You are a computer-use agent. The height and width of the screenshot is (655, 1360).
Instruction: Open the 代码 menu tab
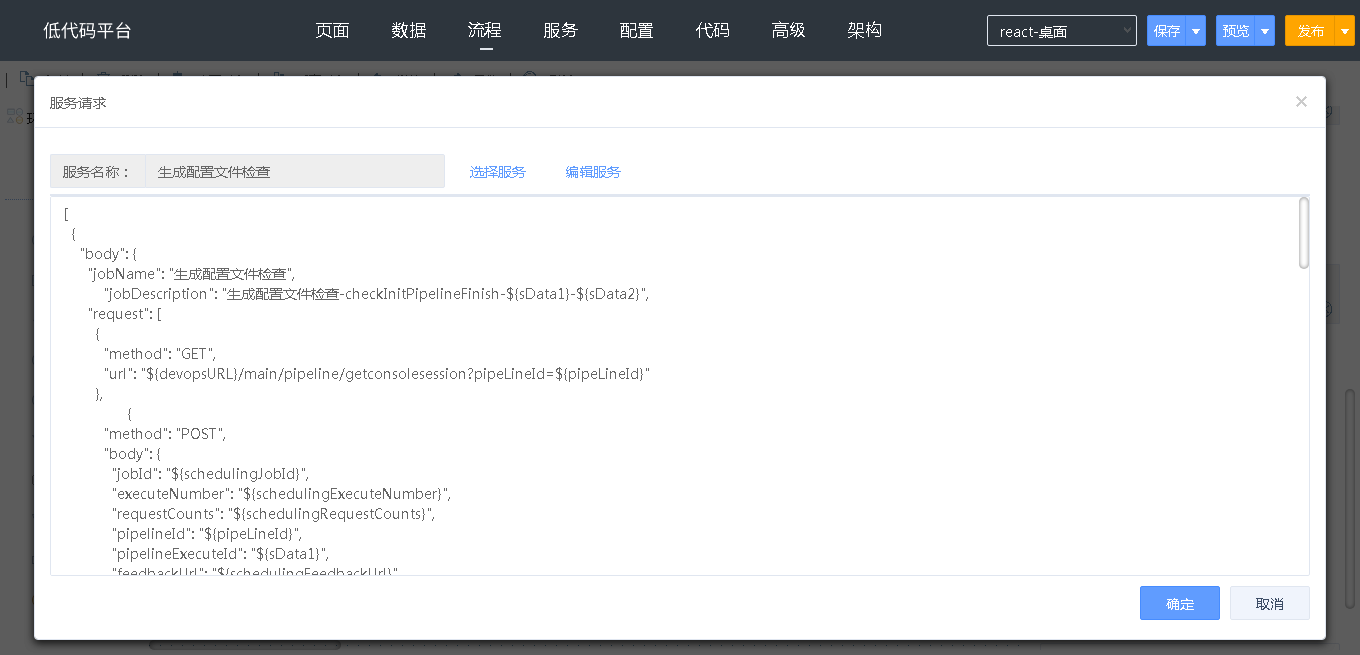[713, 30]
